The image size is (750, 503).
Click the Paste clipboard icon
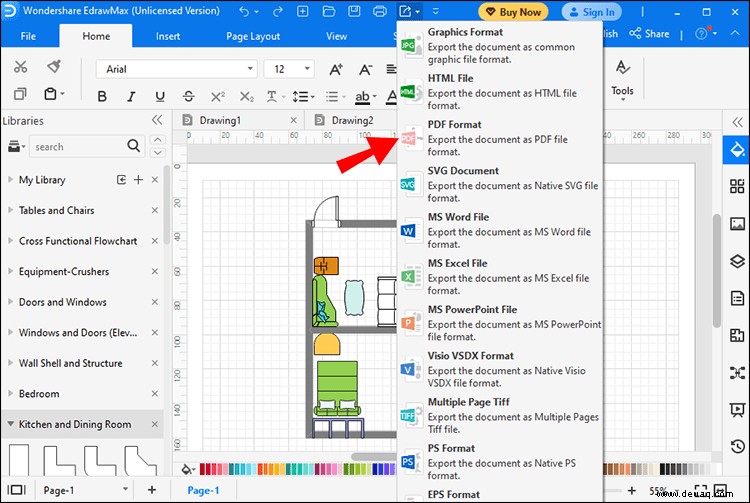50,94
